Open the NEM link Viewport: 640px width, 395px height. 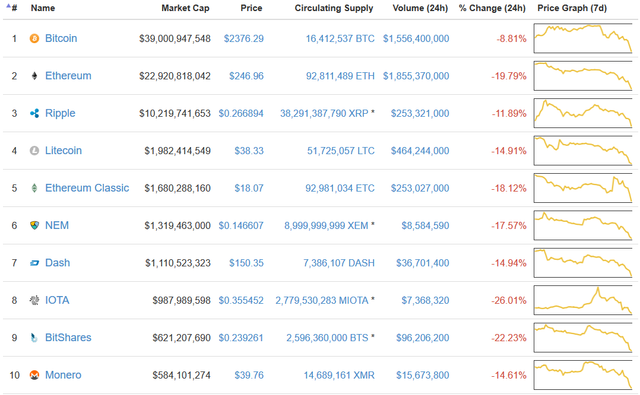click(57, 225)
